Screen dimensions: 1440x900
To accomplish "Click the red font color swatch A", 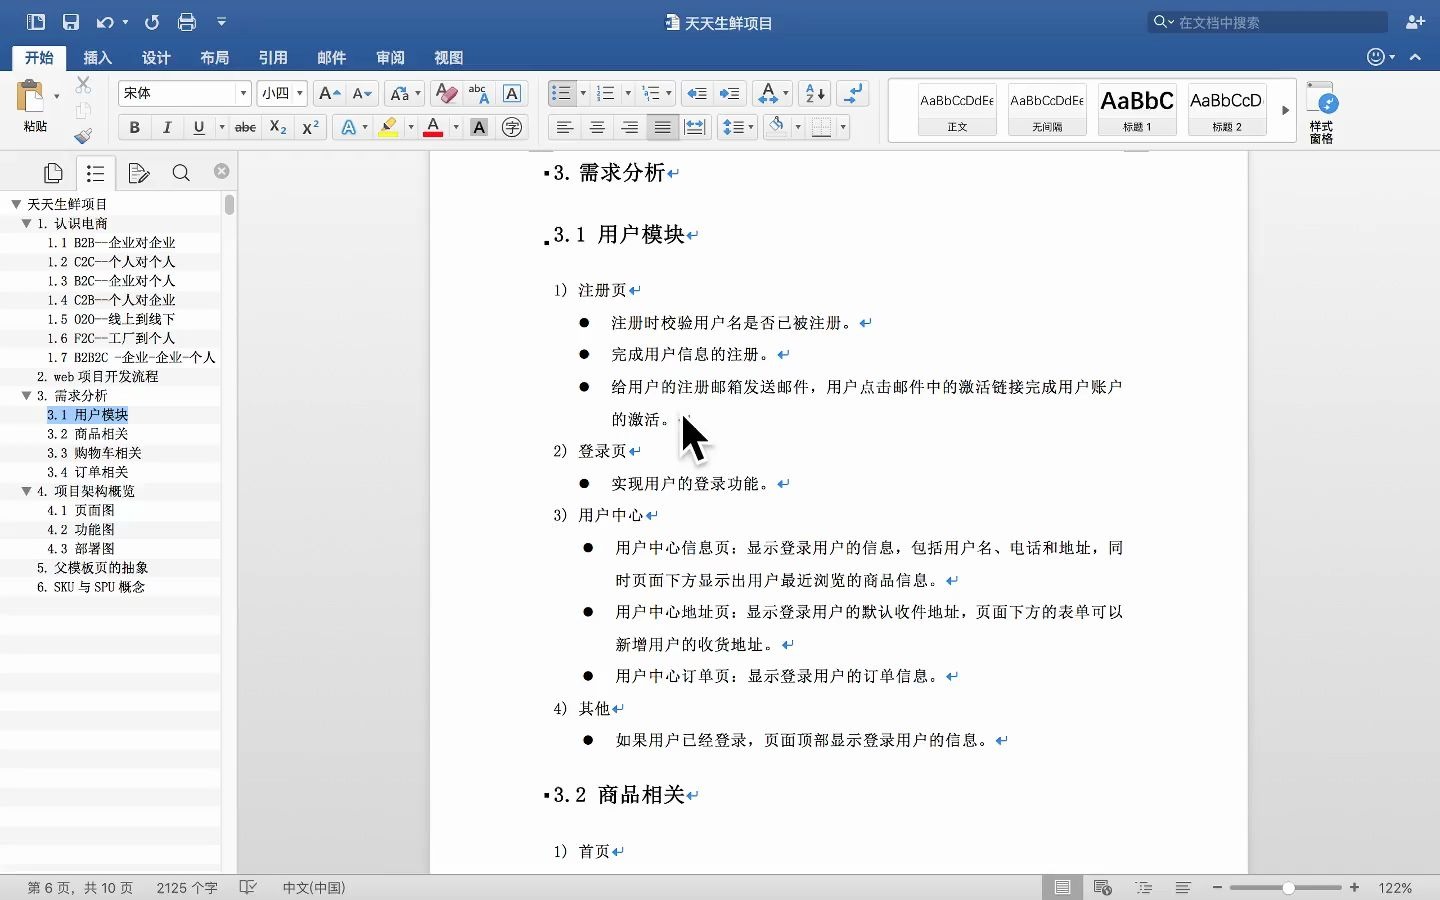I will 433,127.
